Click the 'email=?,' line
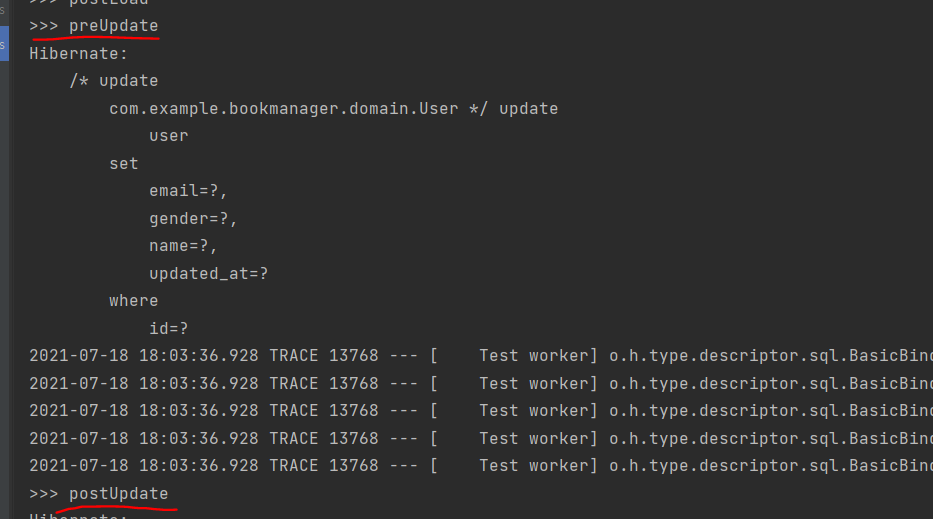Image resolution: width=933 pixels, height=519 pixels. coord(188,191)
